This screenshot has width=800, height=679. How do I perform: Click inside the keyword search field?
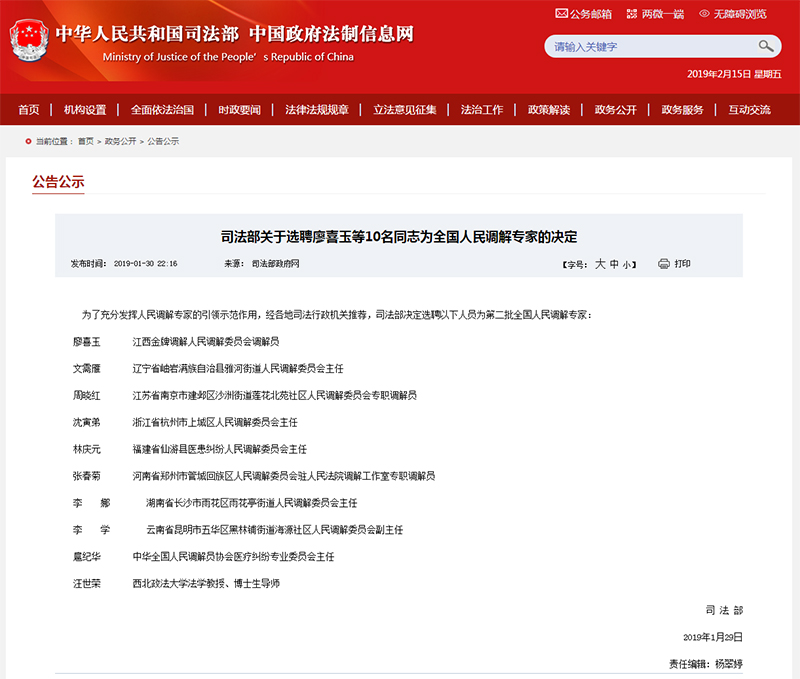click(650, 47)
